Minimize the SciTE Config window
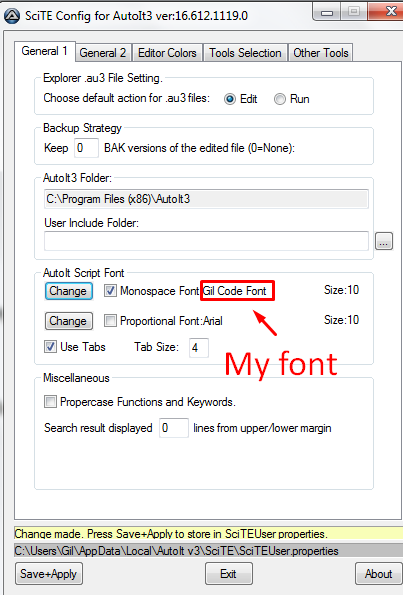Screen dimensions: 403x595 (327, 12)
